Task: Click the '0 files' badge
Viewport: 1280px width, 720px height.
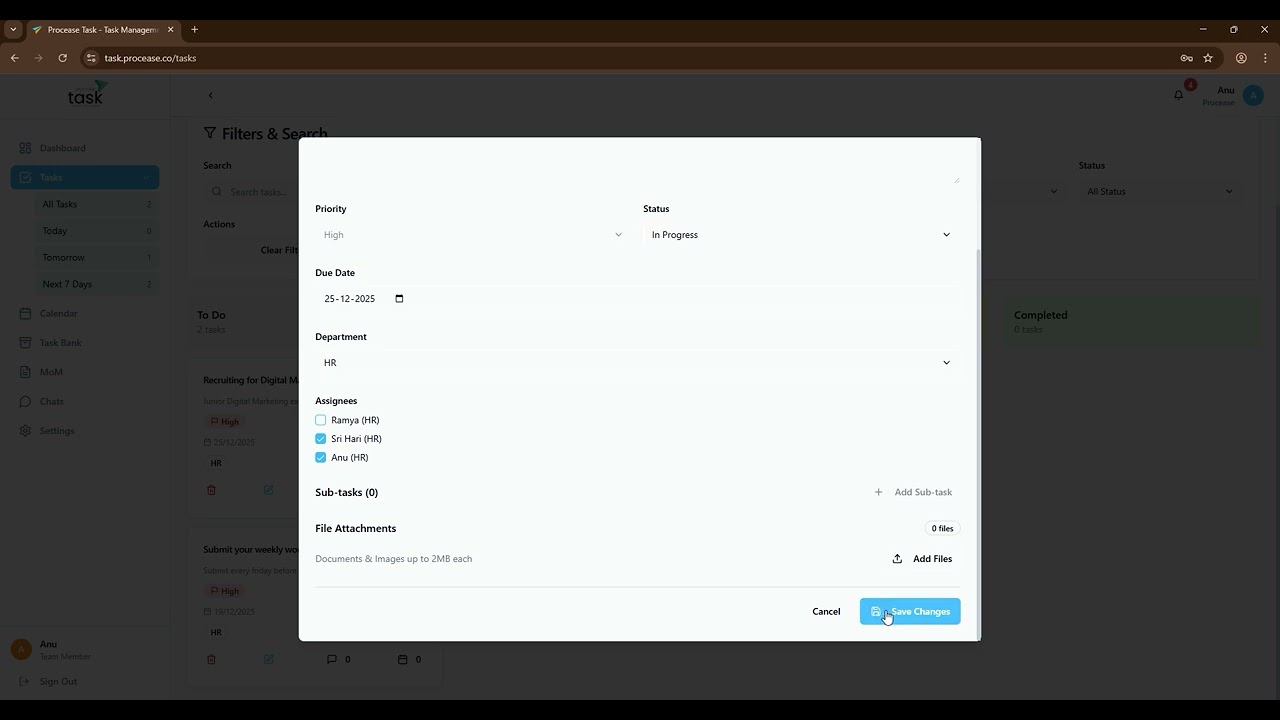Action: pos(942,528)
